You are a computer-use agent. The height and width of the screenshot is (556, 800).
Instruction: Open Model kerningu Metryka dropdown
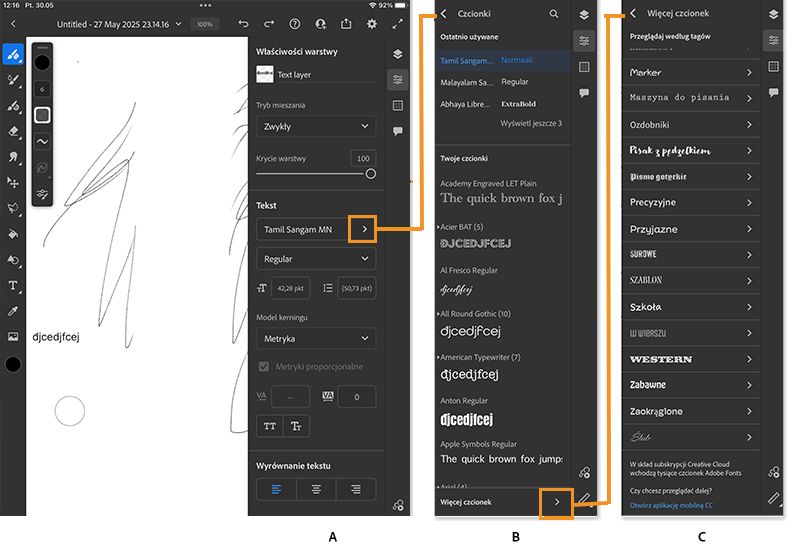[x=316, y=339]
